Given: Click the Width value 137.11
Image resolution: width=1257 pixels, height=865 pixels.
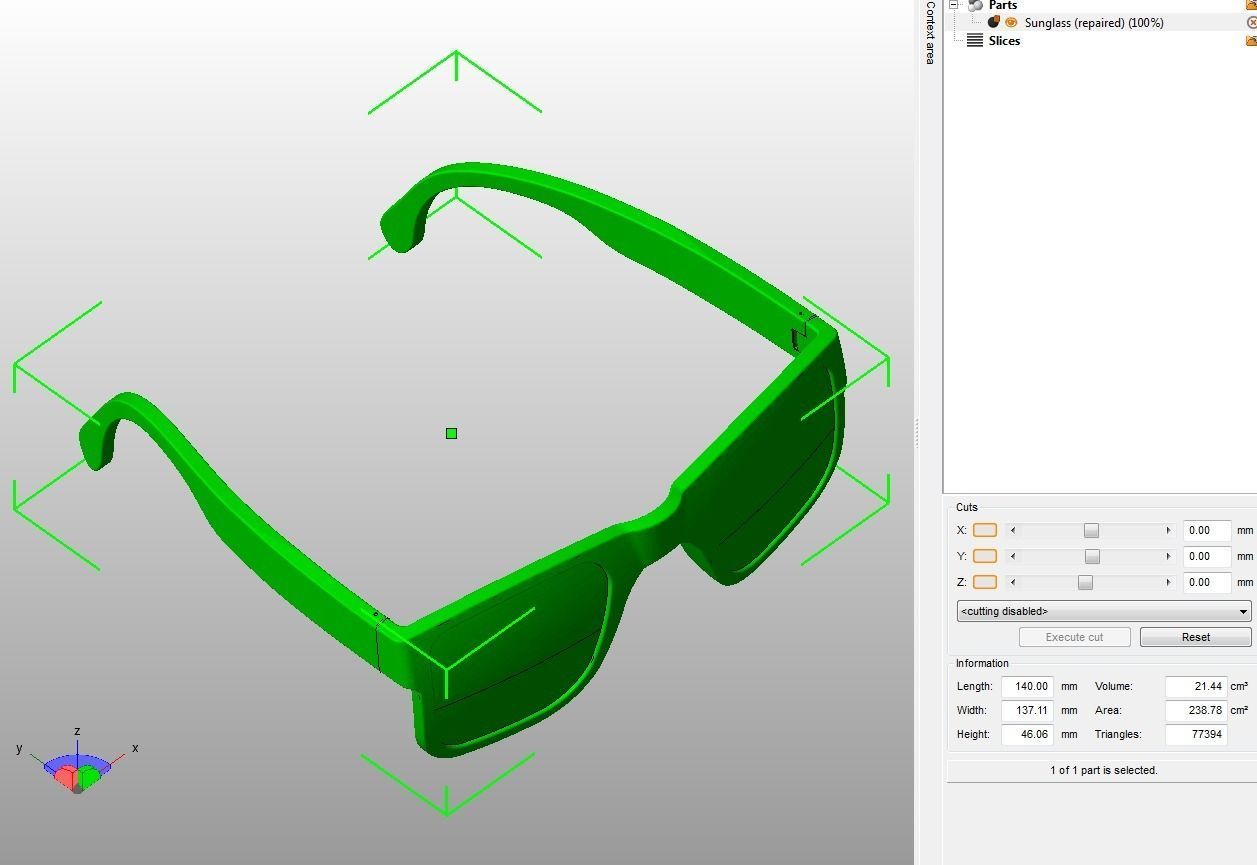Looking at the screenshot, I should (1029, 710).
